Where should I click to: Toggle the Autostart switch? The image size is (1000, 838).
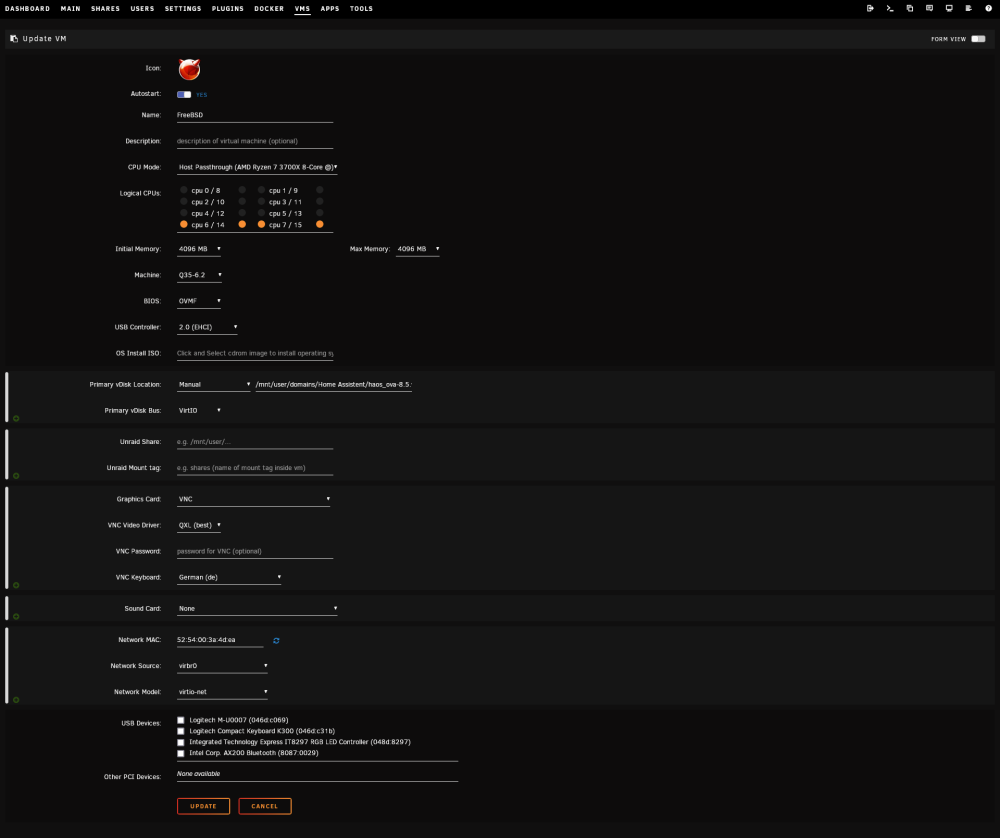(x=184, y=94)
